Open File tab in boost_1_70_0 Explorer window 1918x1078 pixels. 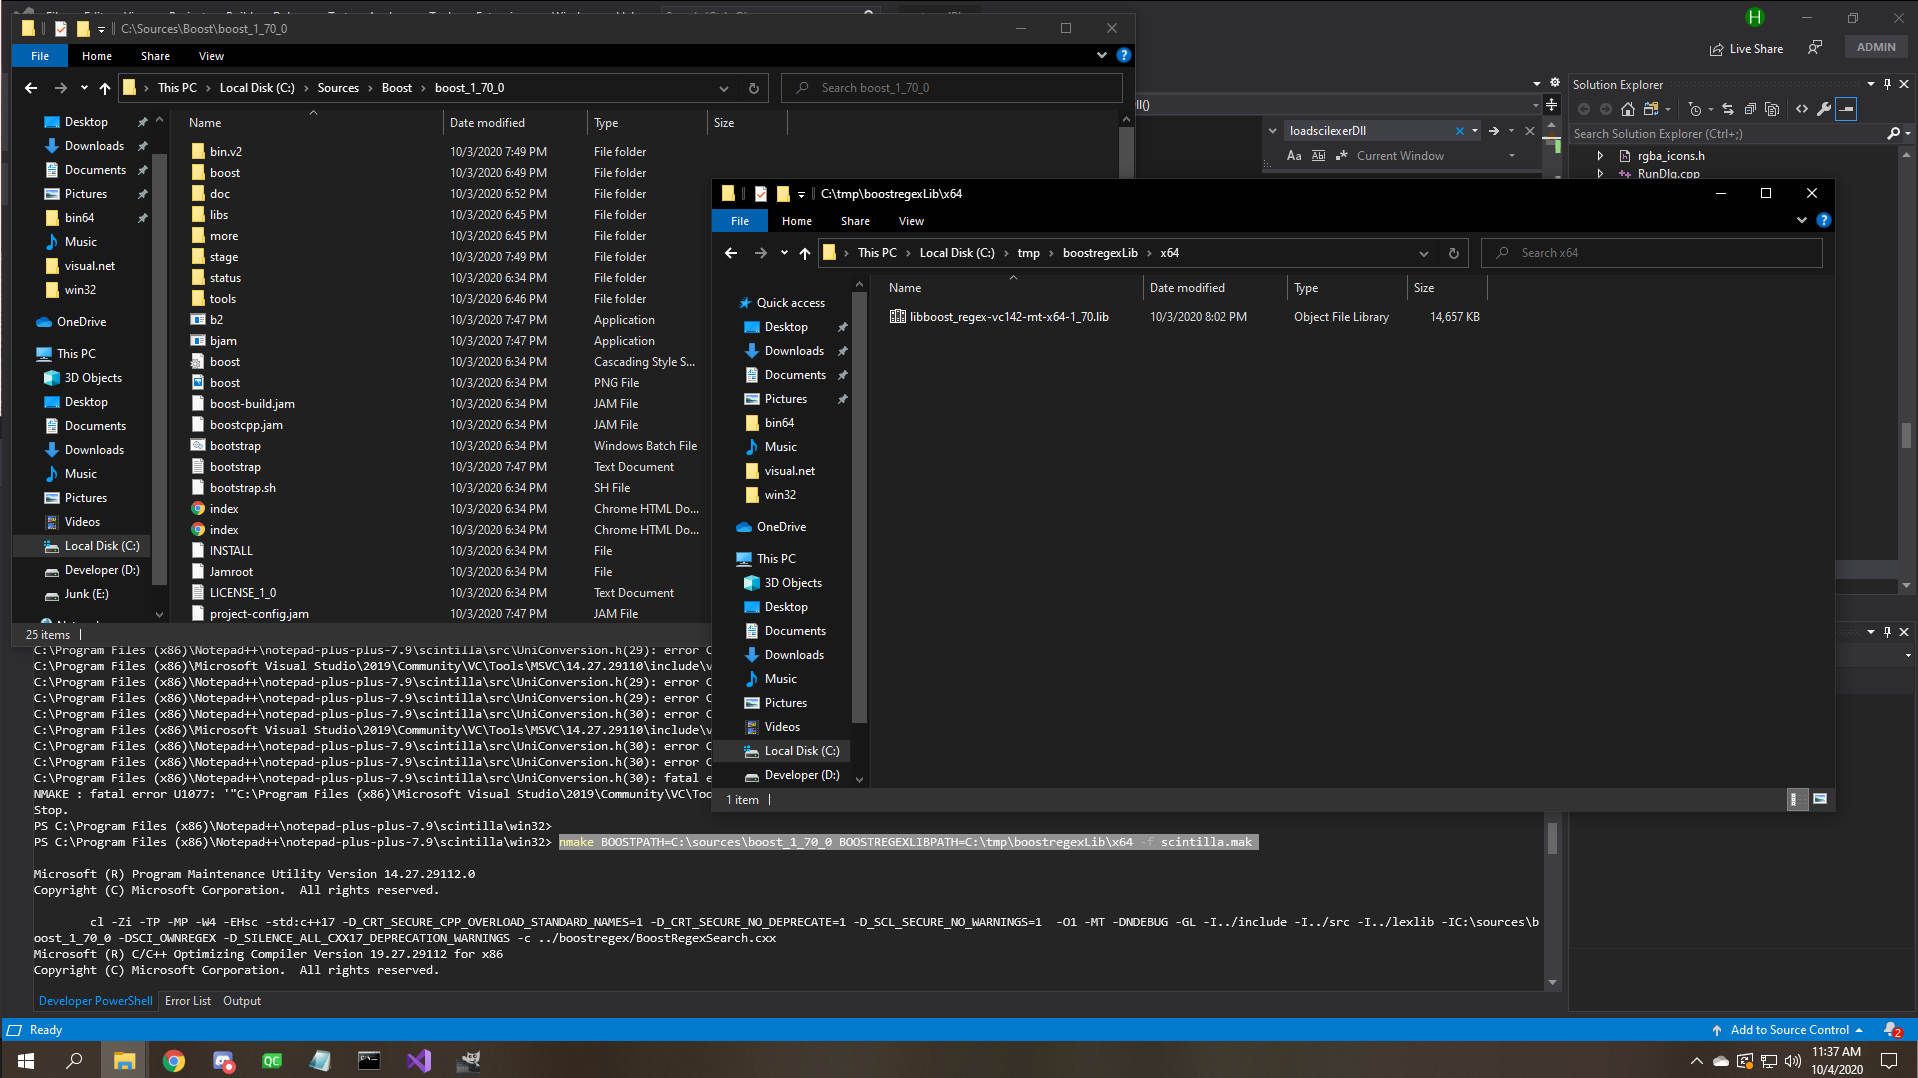40,56
